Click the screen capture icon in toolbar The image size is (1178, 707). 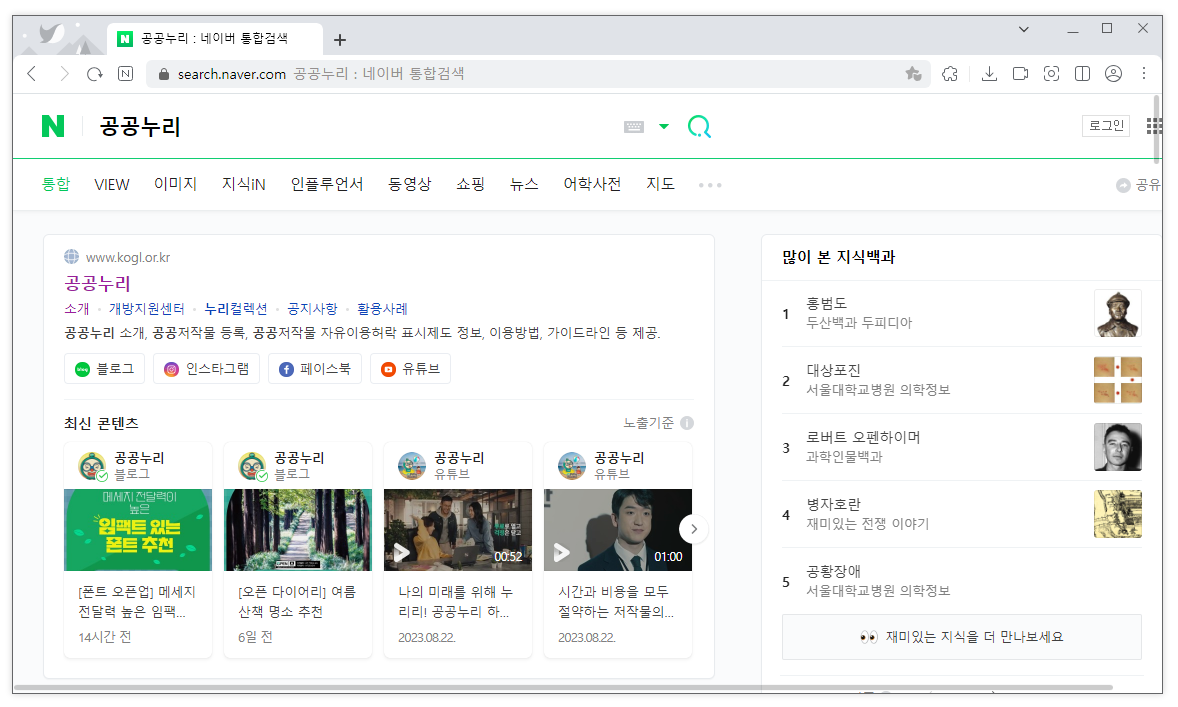point(1051,74)
